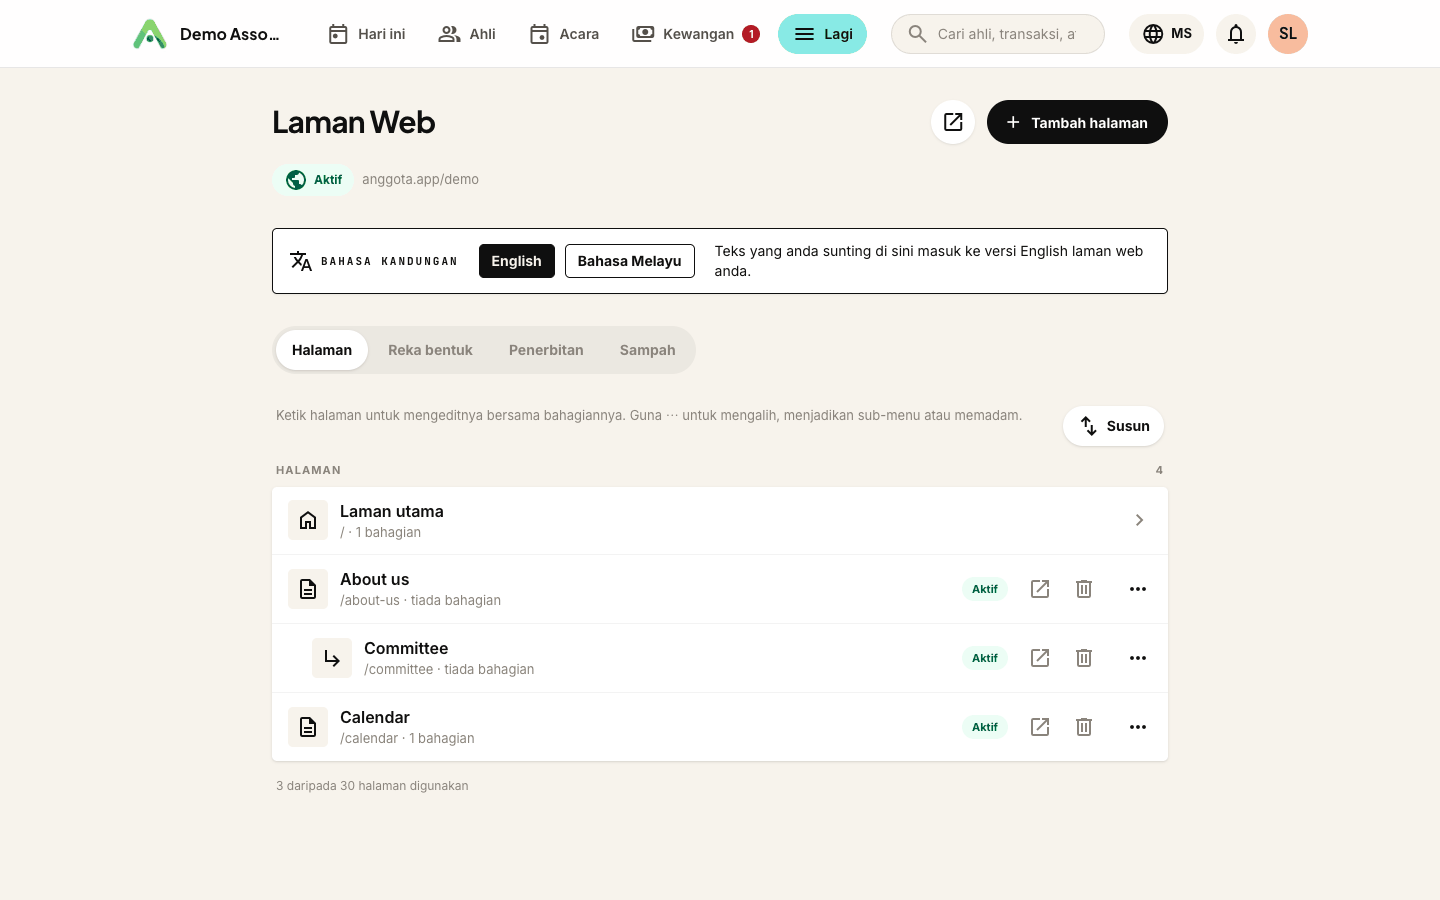The height and width of the screenshot is (900, 1440).
Task: Open website in new tab icon beside Tambah halaman
Action: coord(953,122)
